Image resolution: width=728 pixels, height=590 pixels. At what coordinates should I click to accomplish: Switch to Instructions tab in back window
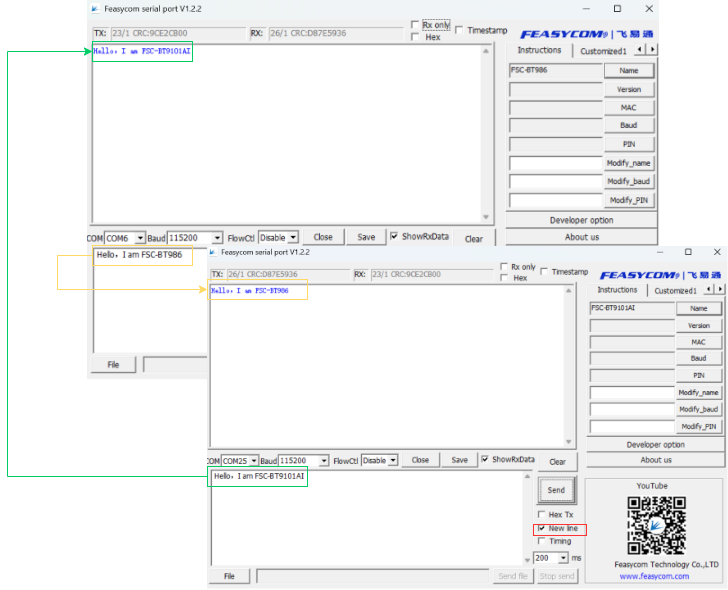click(539, 50)
